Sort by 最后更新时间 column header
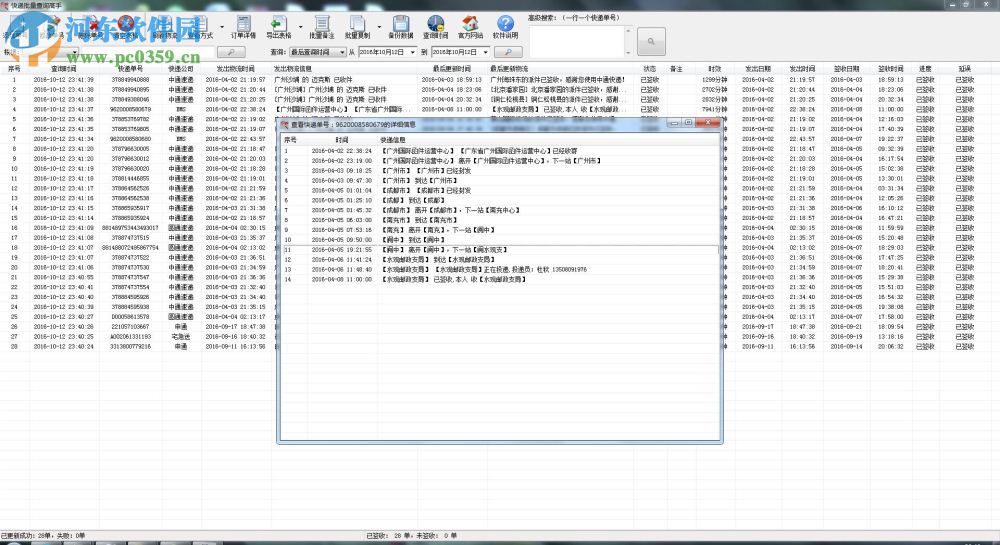Screen dimensions: 1000x545 [452, 68]
